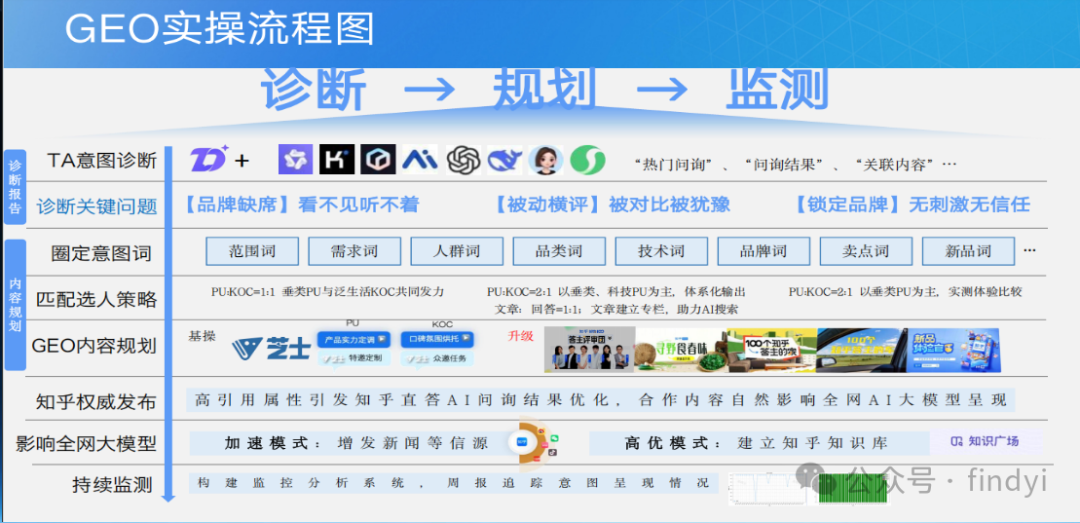This screenshot has height=523, width=1080.
Task: Open the car window banner thumbnail
Action: pyautogui.click(x=862, y=349)
